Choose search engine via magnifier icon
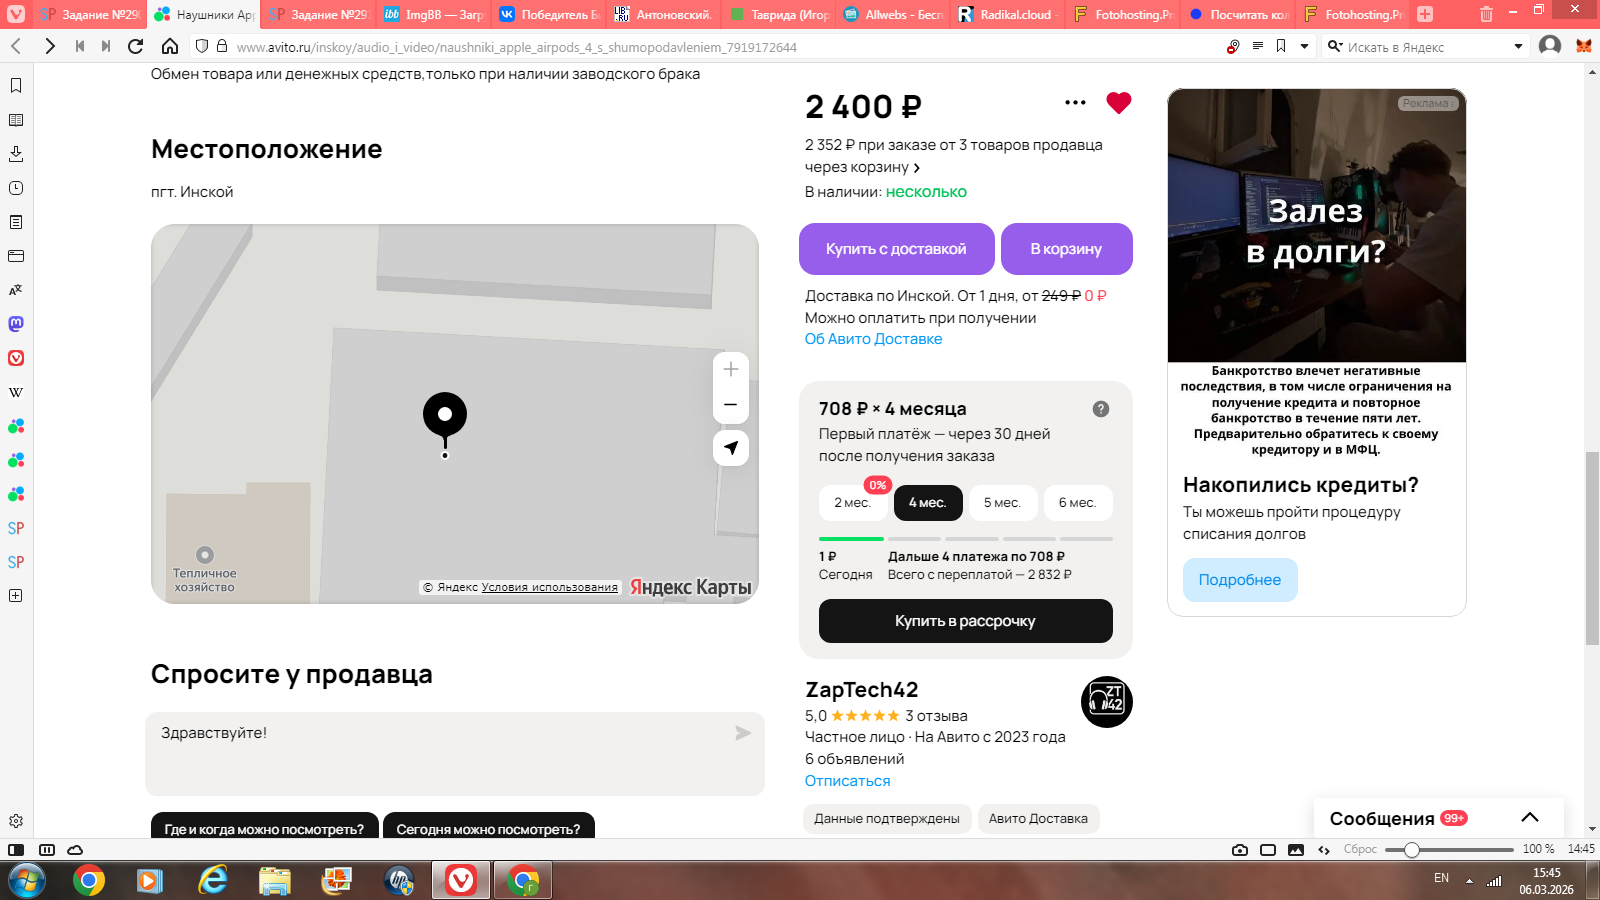Screen dimensions: 1600x900 [x=1335, y=46]
